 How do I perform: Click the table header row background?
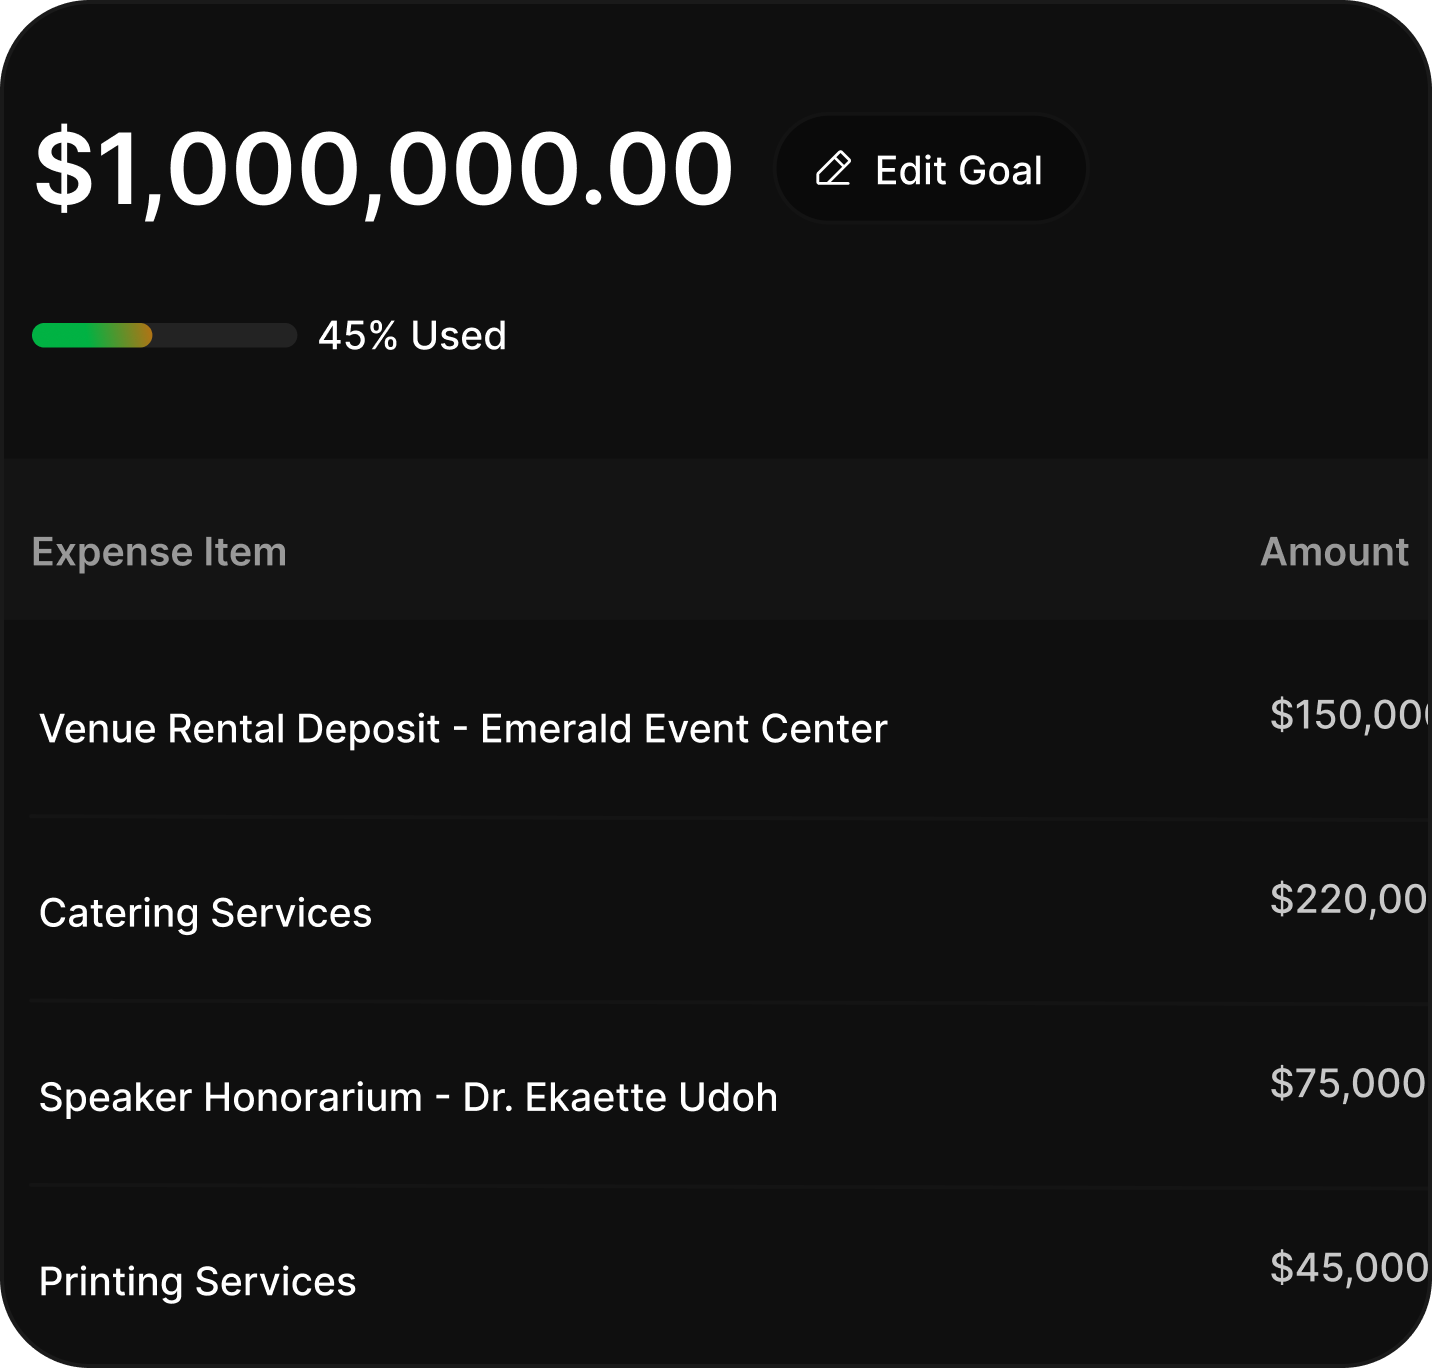[x=716, y=540]
